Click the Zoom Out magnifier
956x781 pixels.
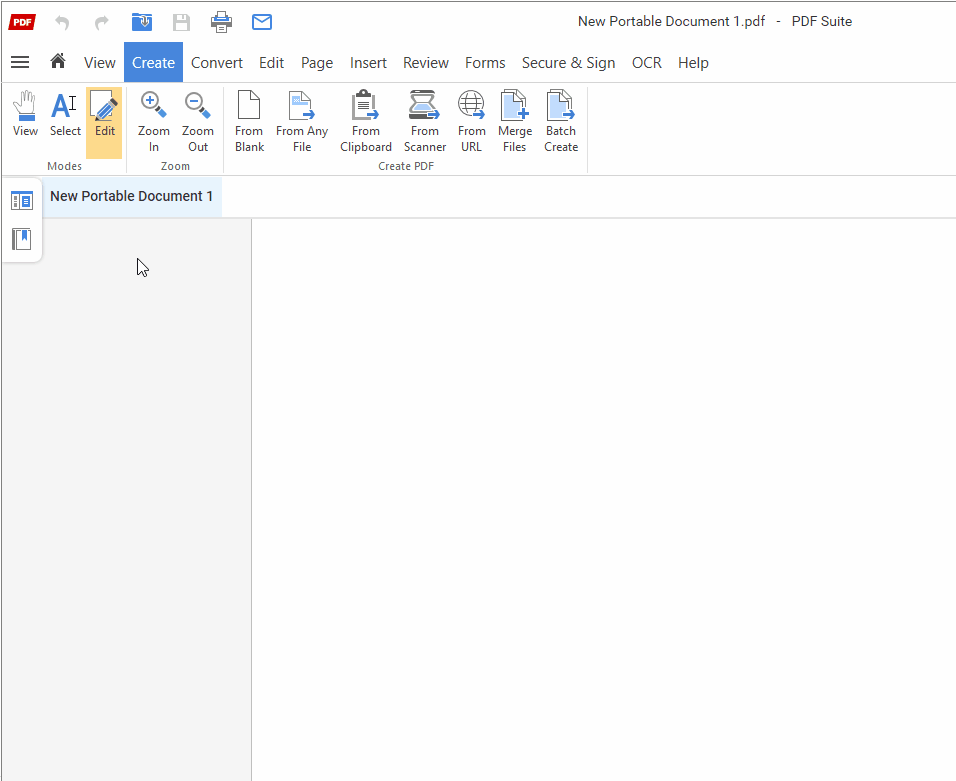point(198,121)
